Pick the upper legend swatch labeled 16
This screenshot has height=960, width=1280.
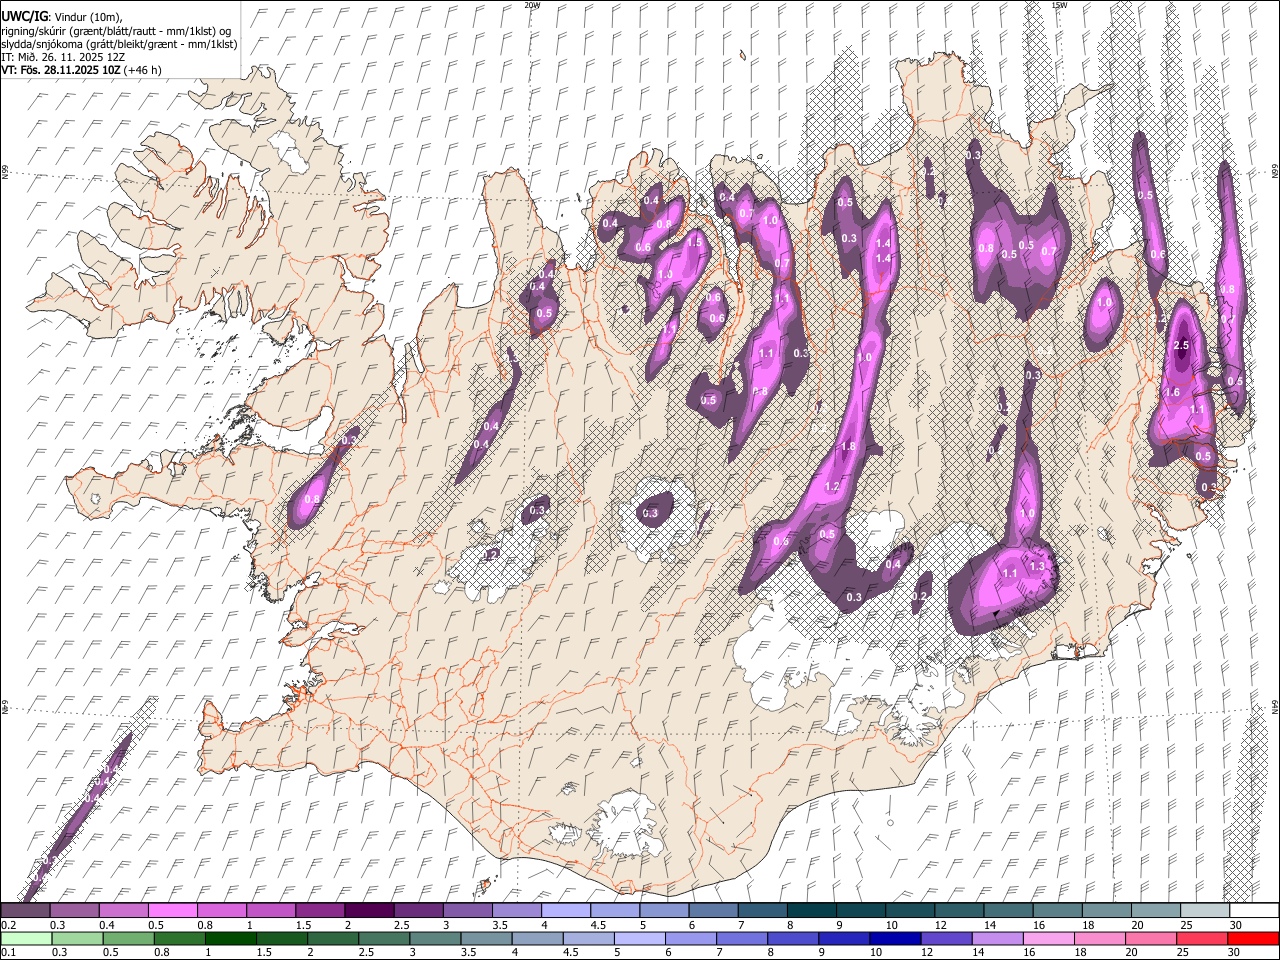tap(1057, 911)
